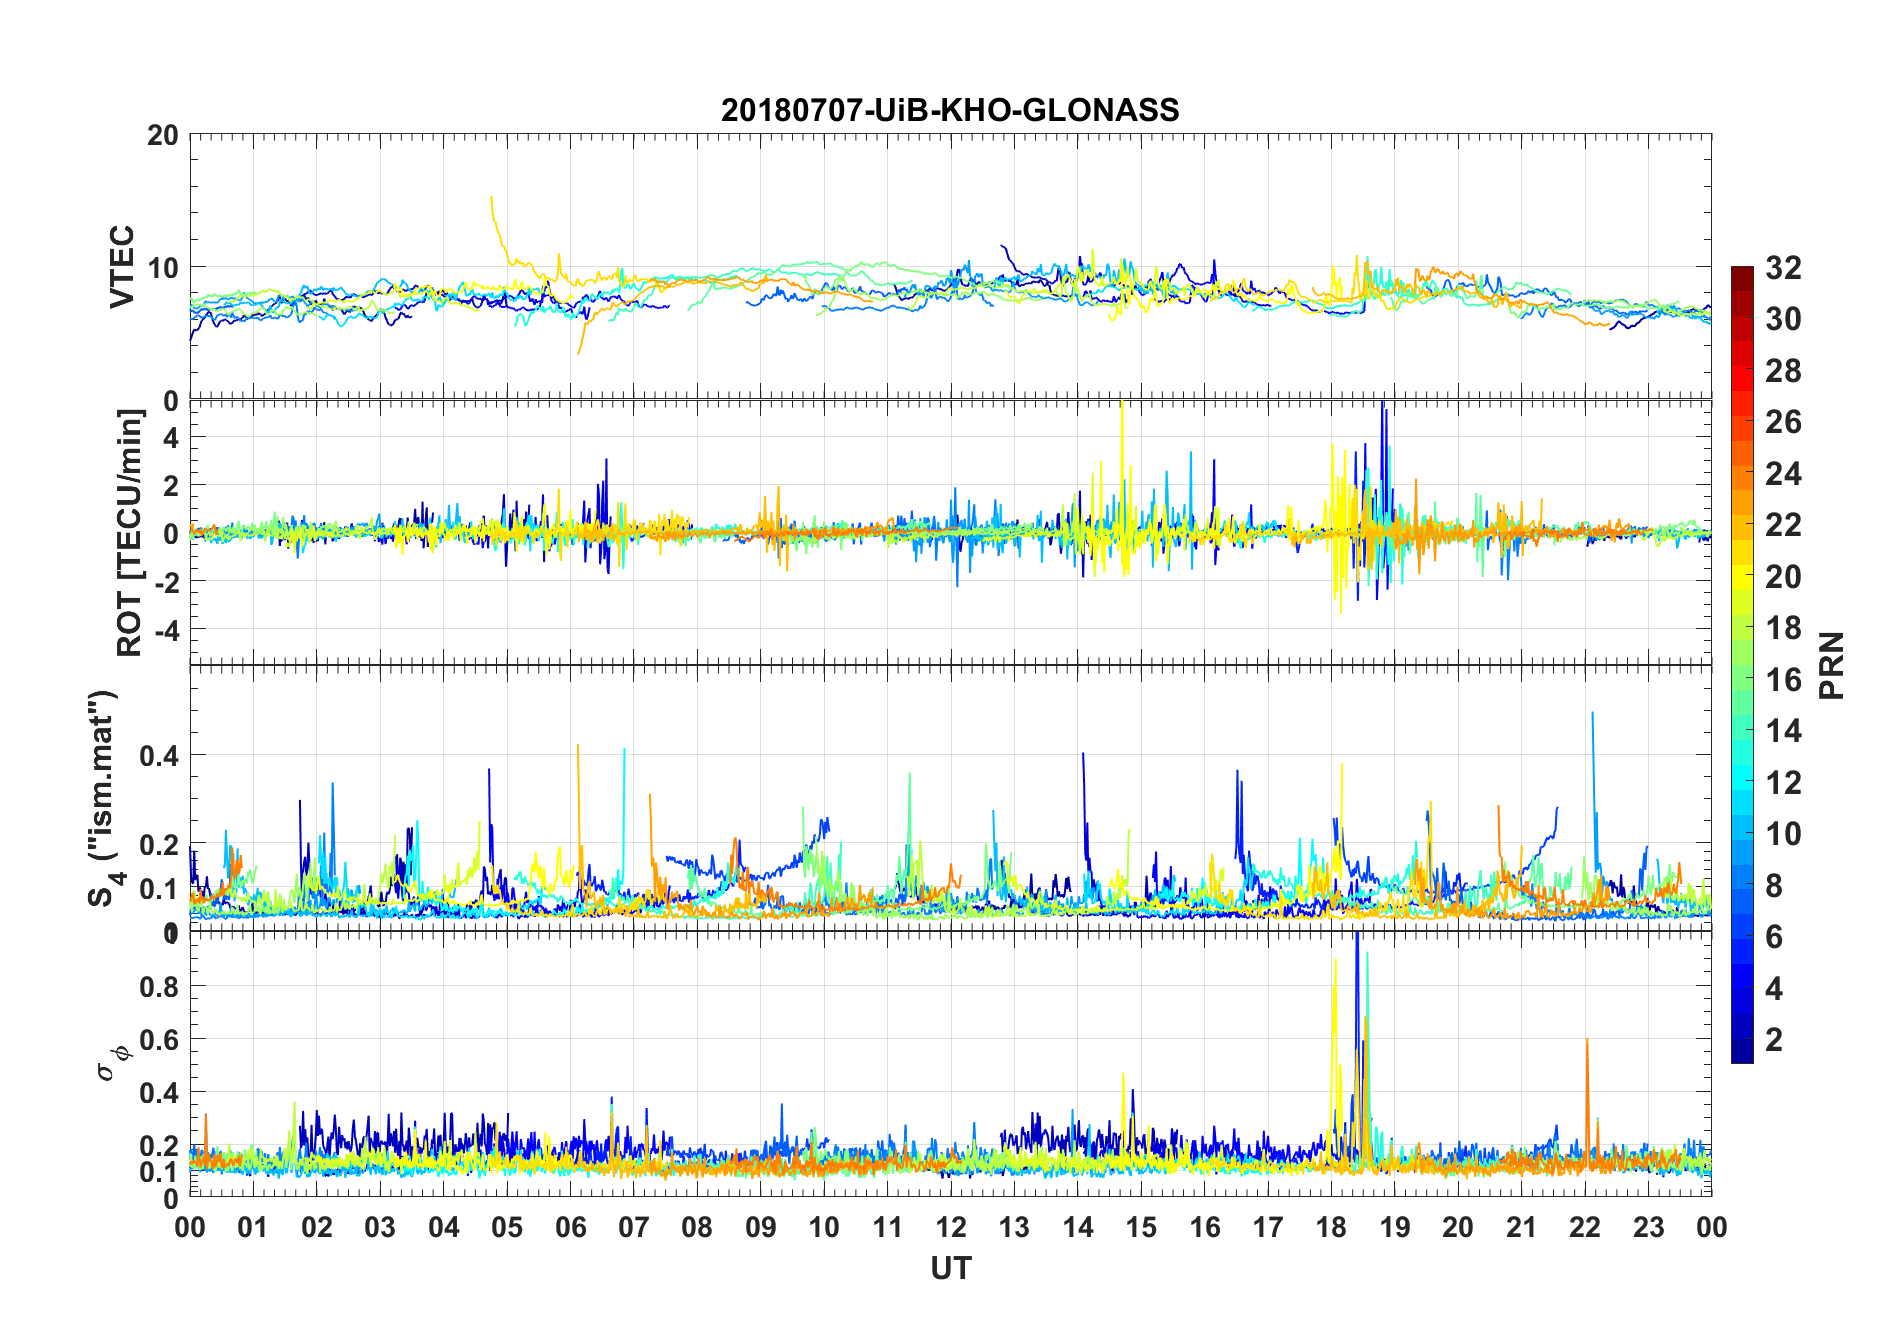Click UT hour tick label 13
The height and width of the screenshot is (1330, 1902).
point(1014,1227)
